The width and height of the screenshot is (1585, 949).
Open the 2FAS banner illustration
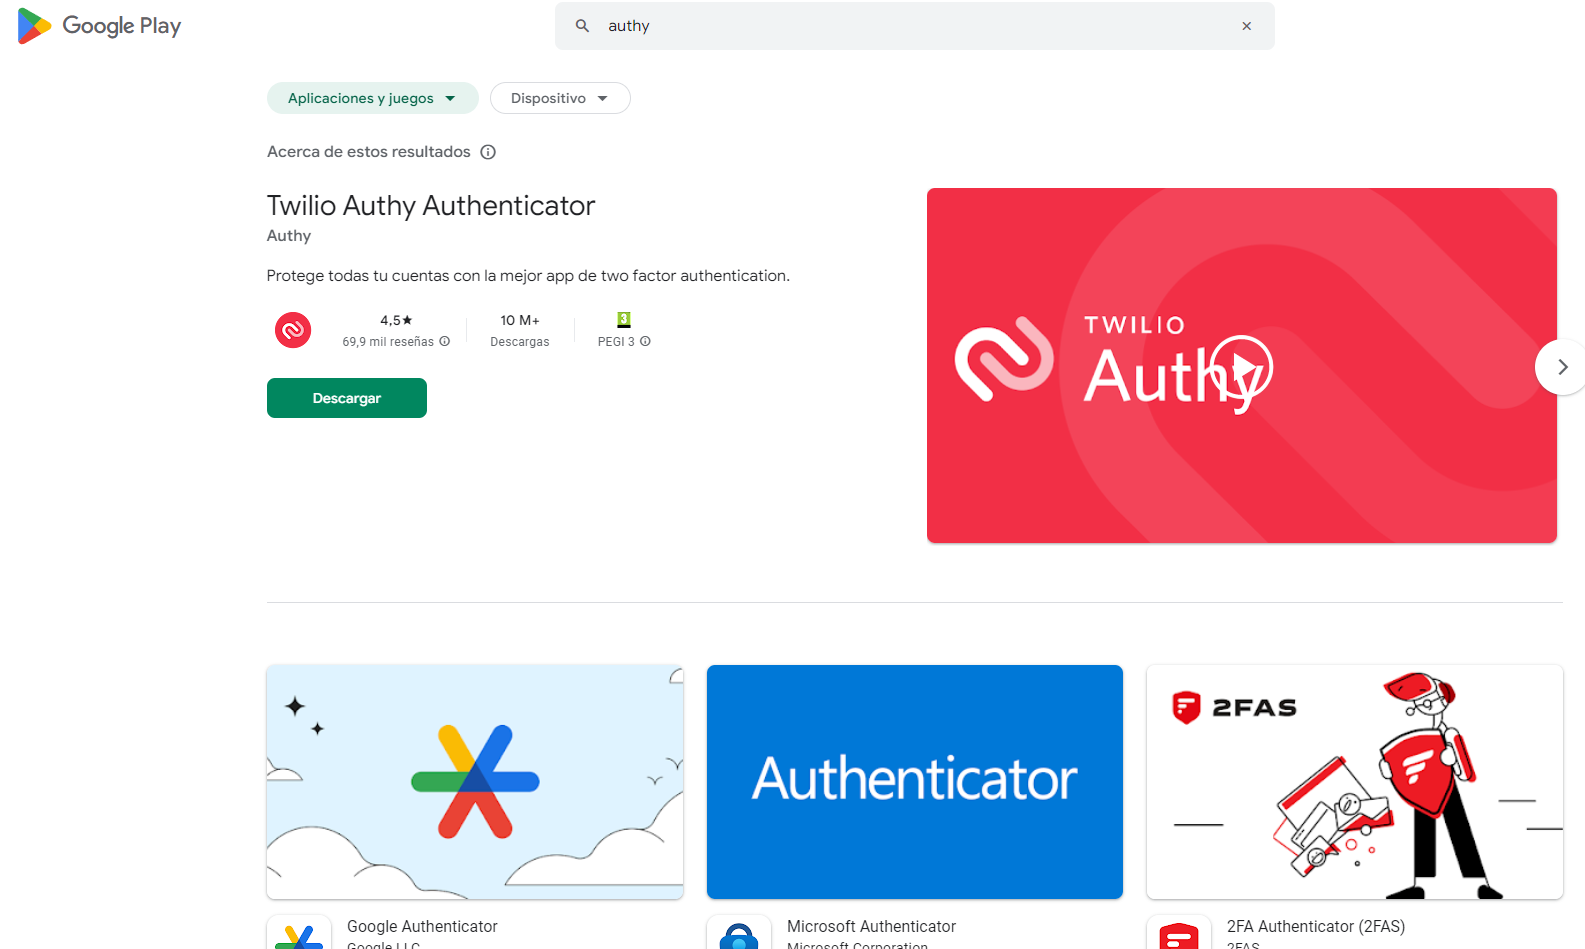pos(1354,782)
